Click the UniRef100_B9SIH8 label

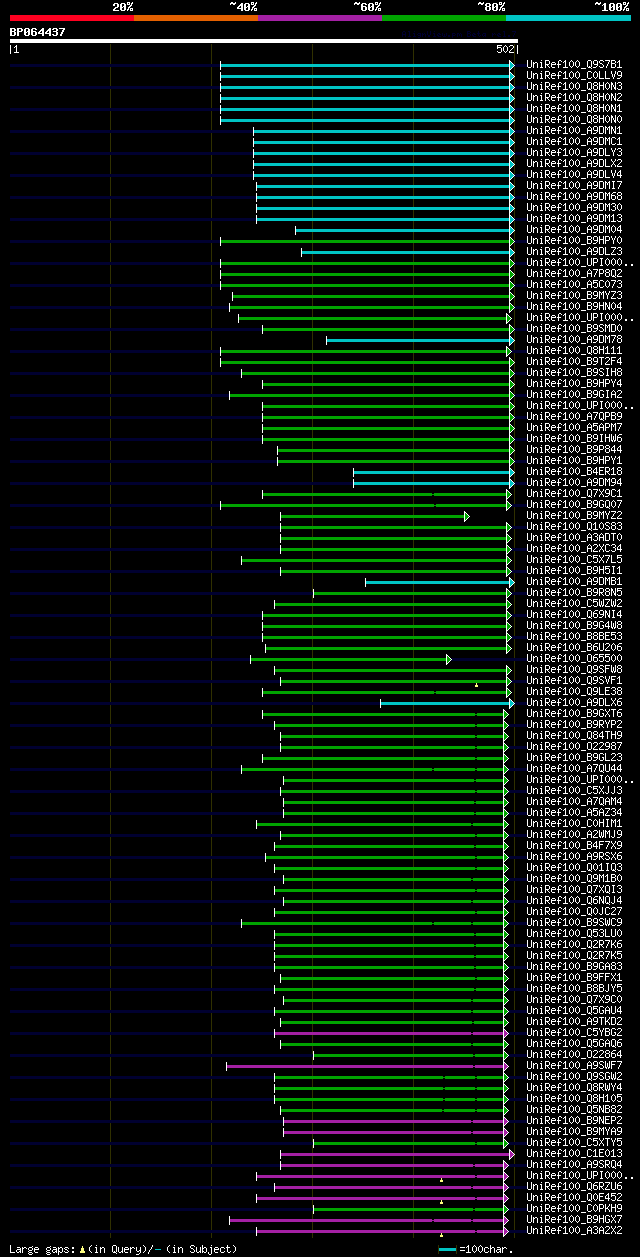[574, 372]
